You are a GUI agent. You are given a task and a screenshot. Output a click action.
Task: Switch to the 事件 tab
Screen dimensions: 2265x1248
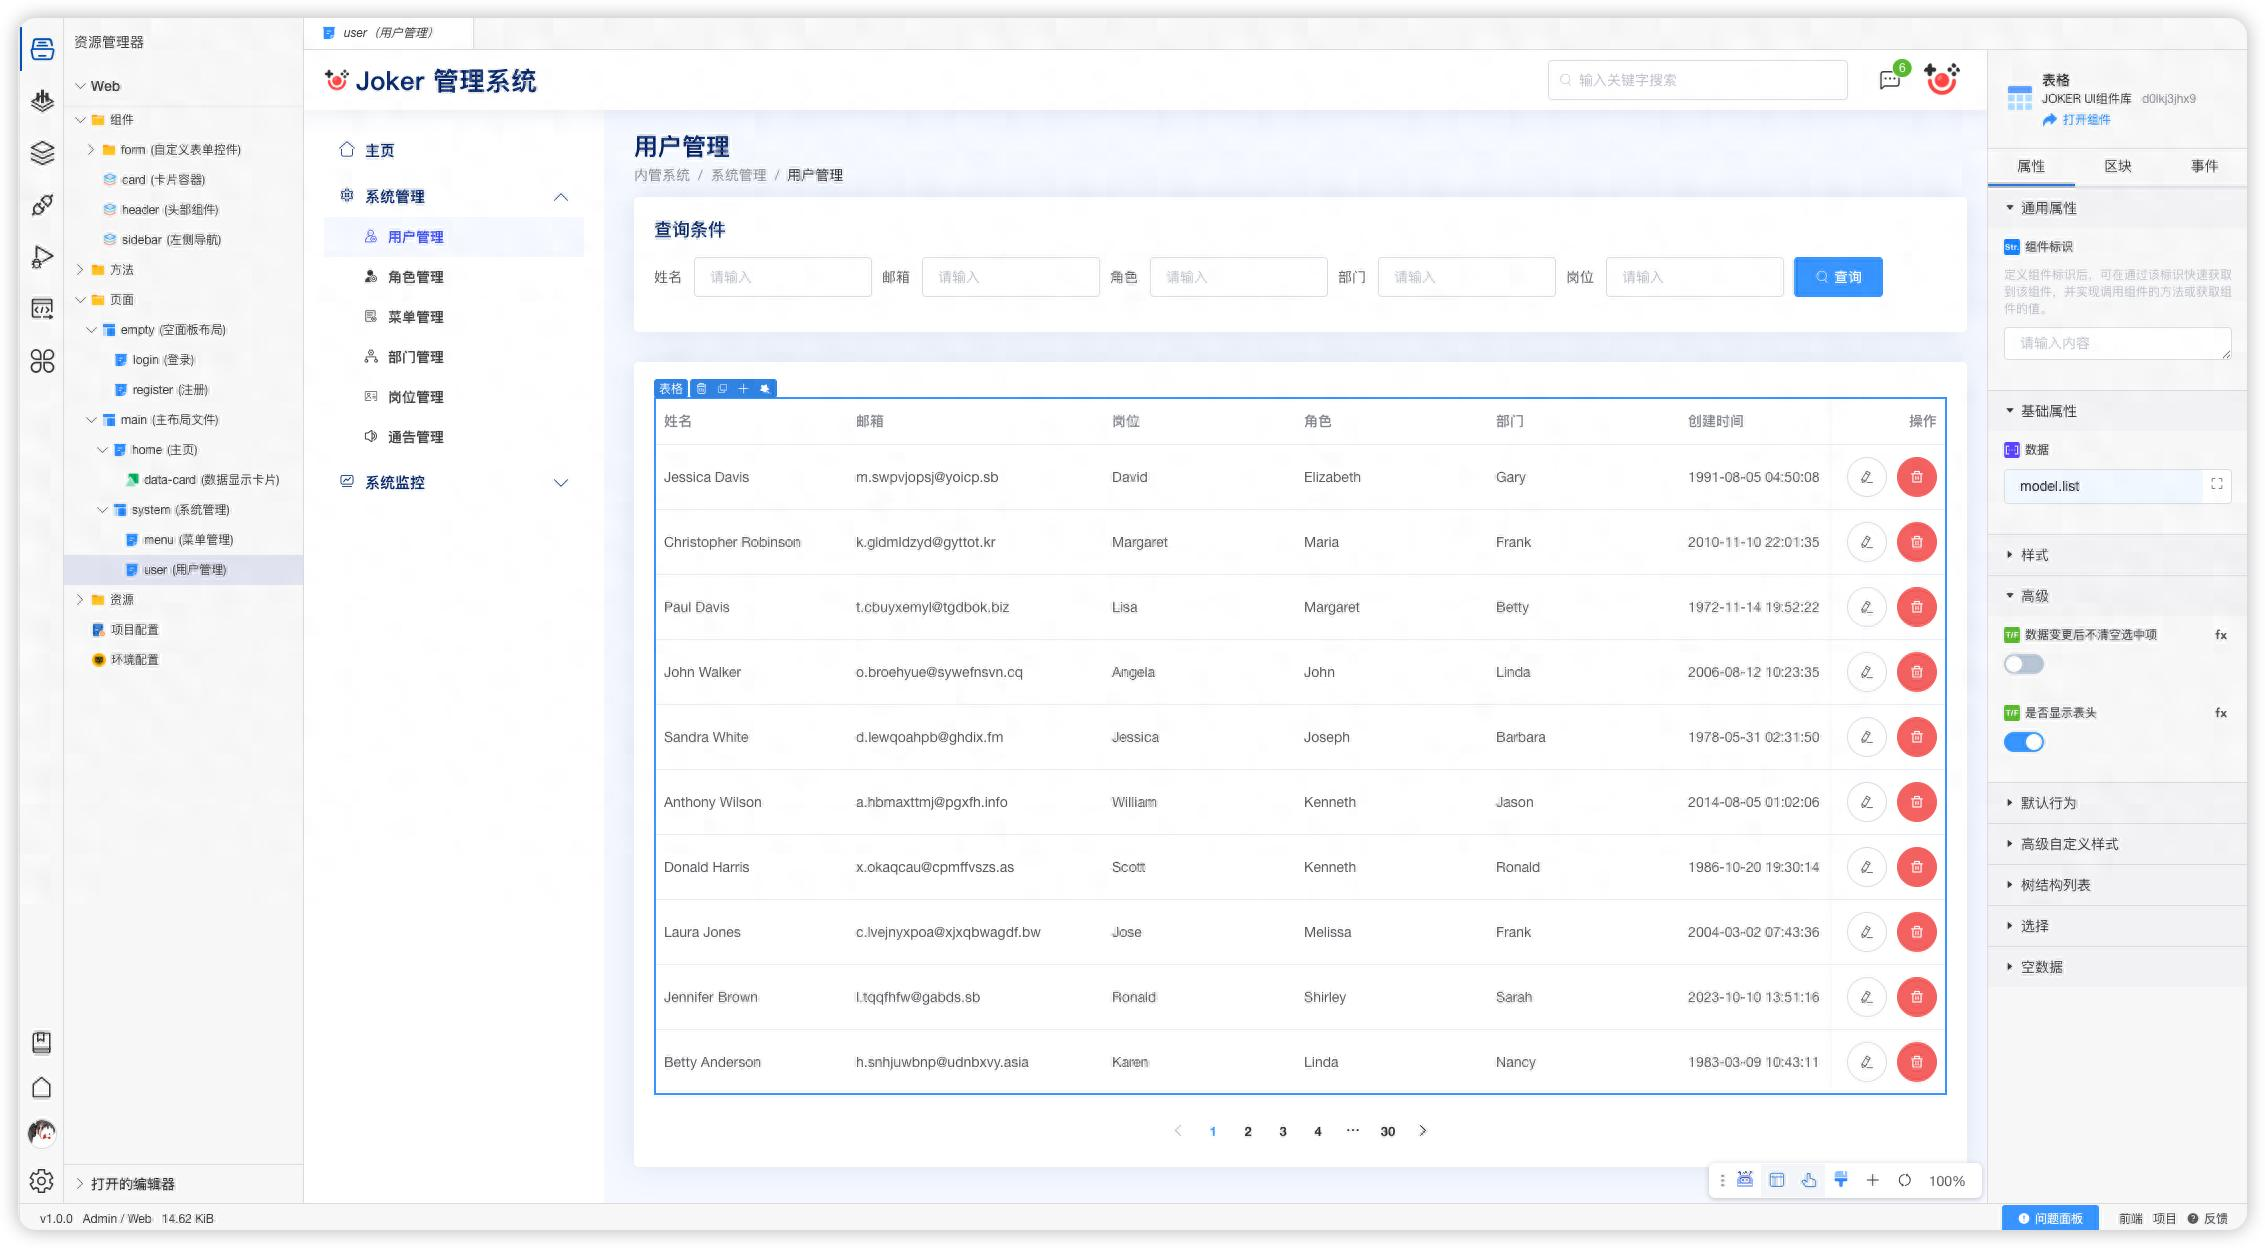click(2203, 166)
